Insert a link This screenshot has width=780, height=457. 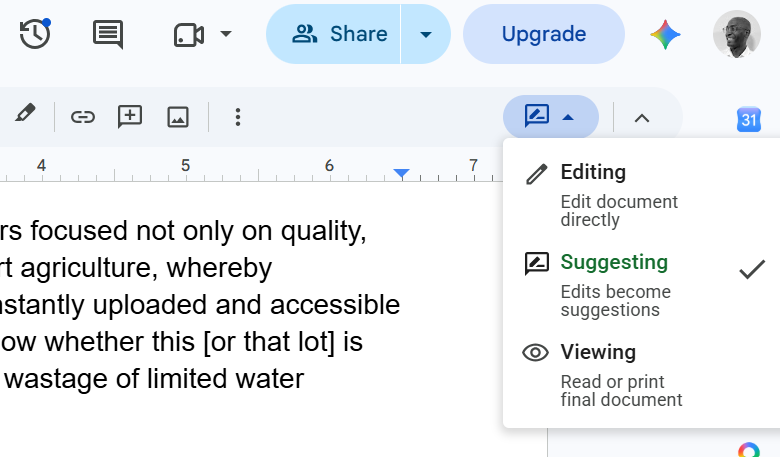click(83, 117)
